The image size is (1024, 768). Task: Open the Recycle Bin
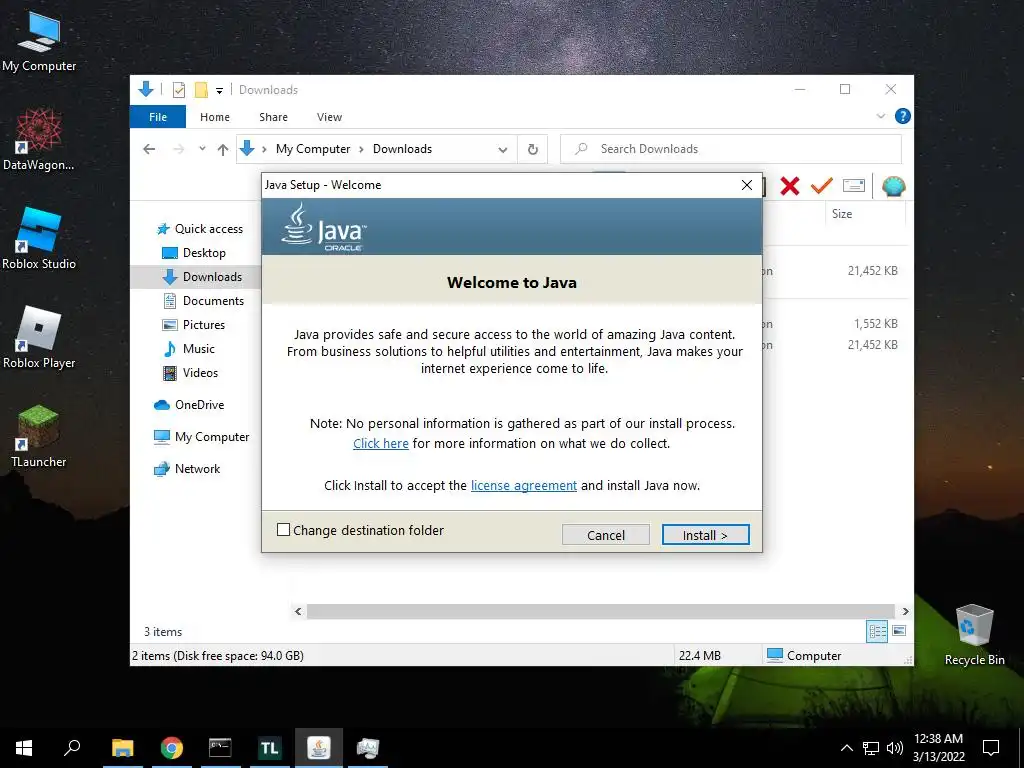974,635
